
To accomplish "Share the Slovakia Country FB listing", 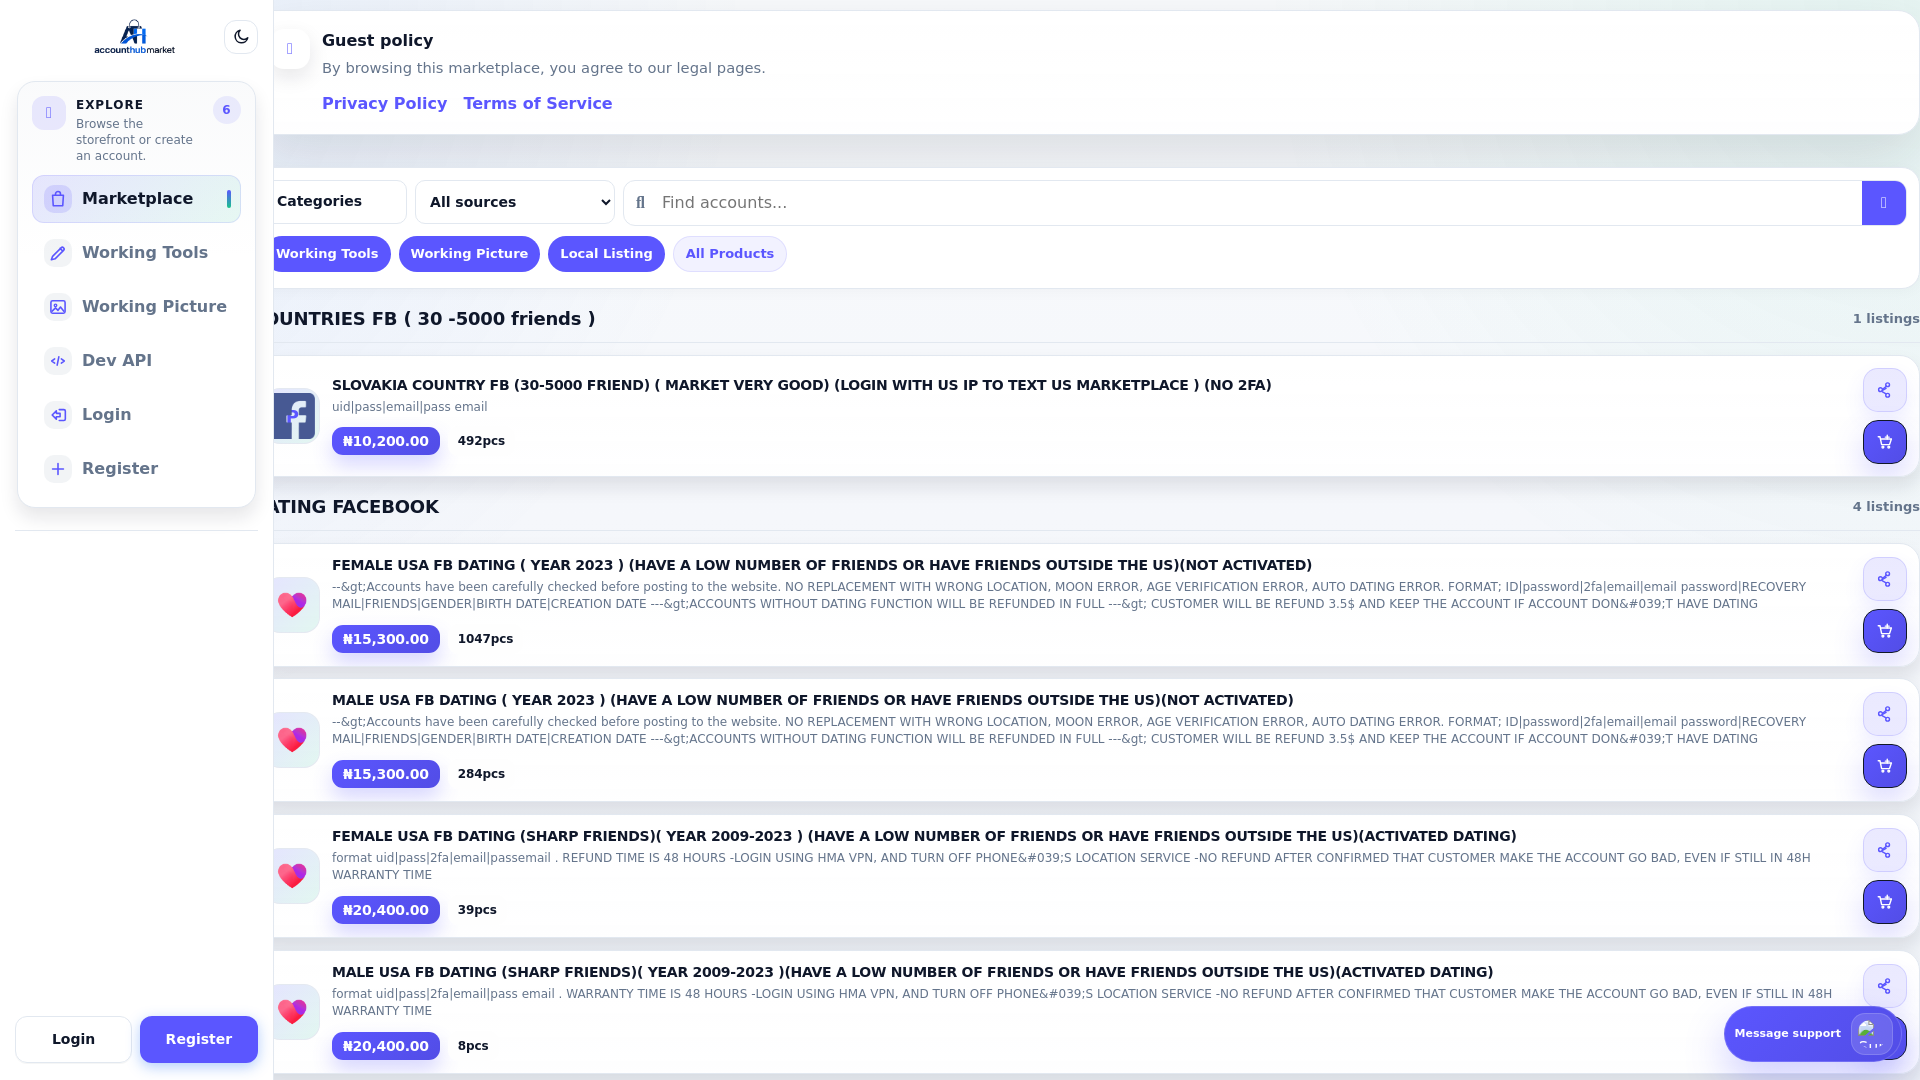I will (1884, 390).
